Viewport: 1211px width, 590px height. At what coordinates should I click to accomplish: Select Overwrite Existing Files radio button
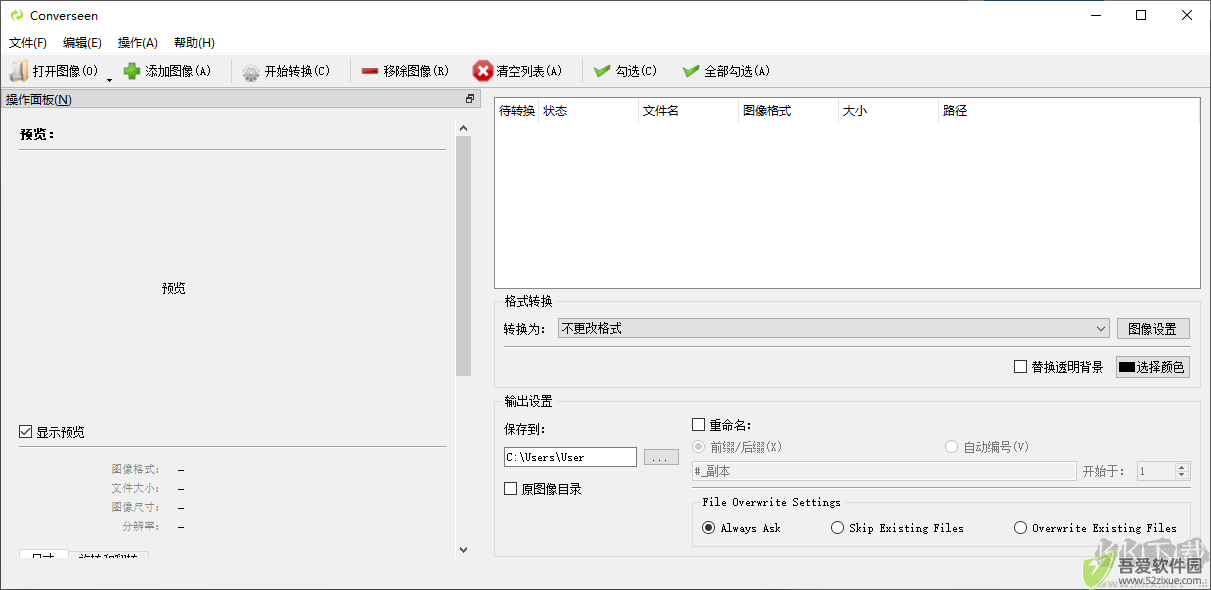1020,528
